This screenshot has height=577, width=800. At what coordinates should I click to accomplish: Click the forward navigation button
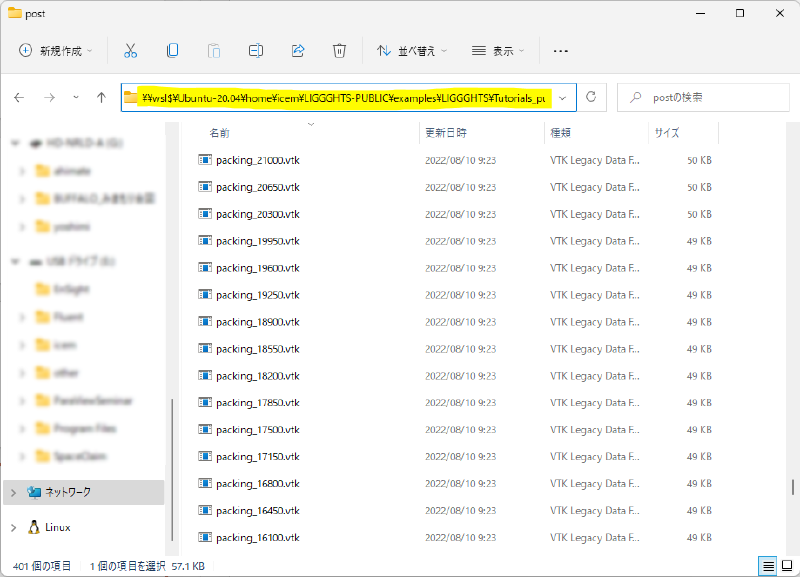[x=48, y=97]
